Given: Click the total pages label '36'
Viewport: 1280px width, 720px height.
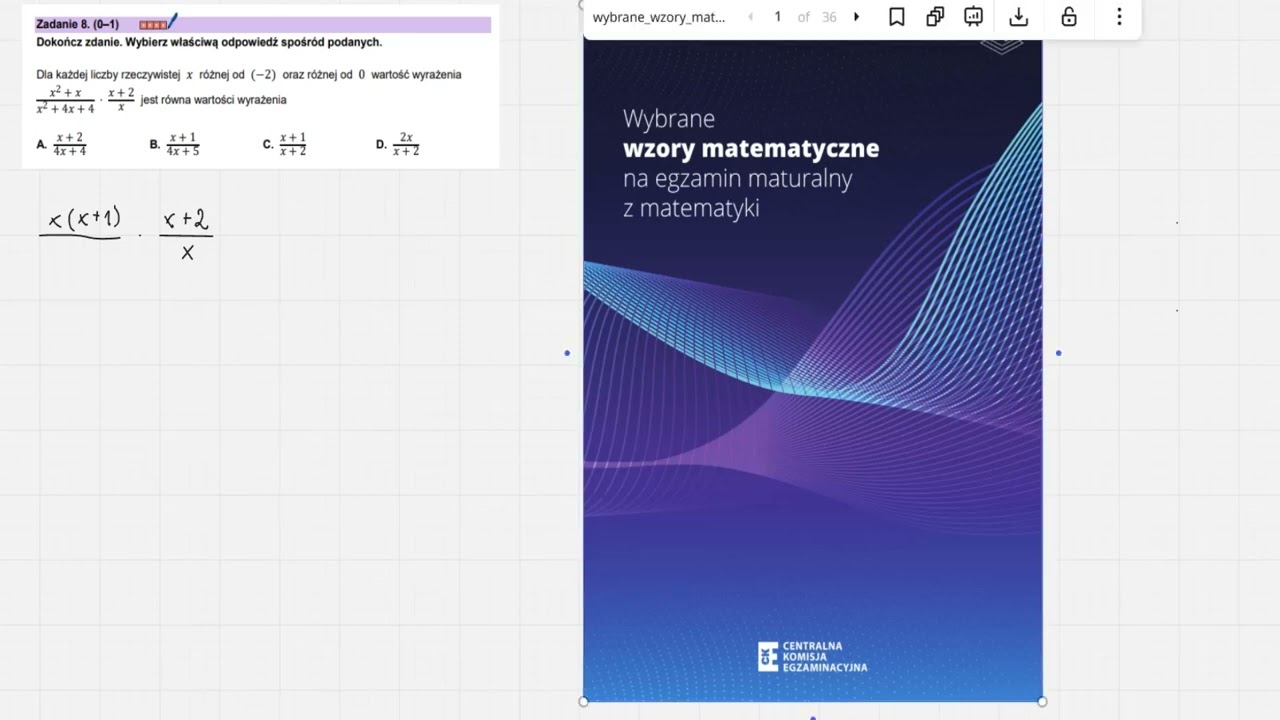Looking at the screenshot, I should [x=829, y=17].
